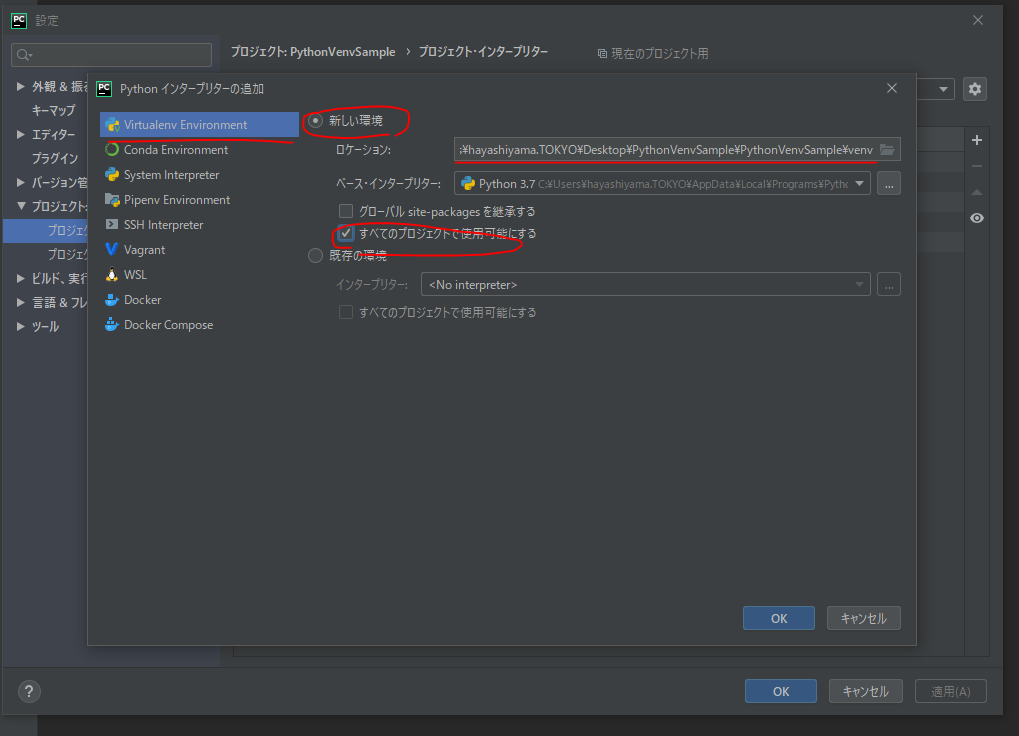This screenshot has width=1019, height=736.
Task: Close the settings window
Action: 978,20
